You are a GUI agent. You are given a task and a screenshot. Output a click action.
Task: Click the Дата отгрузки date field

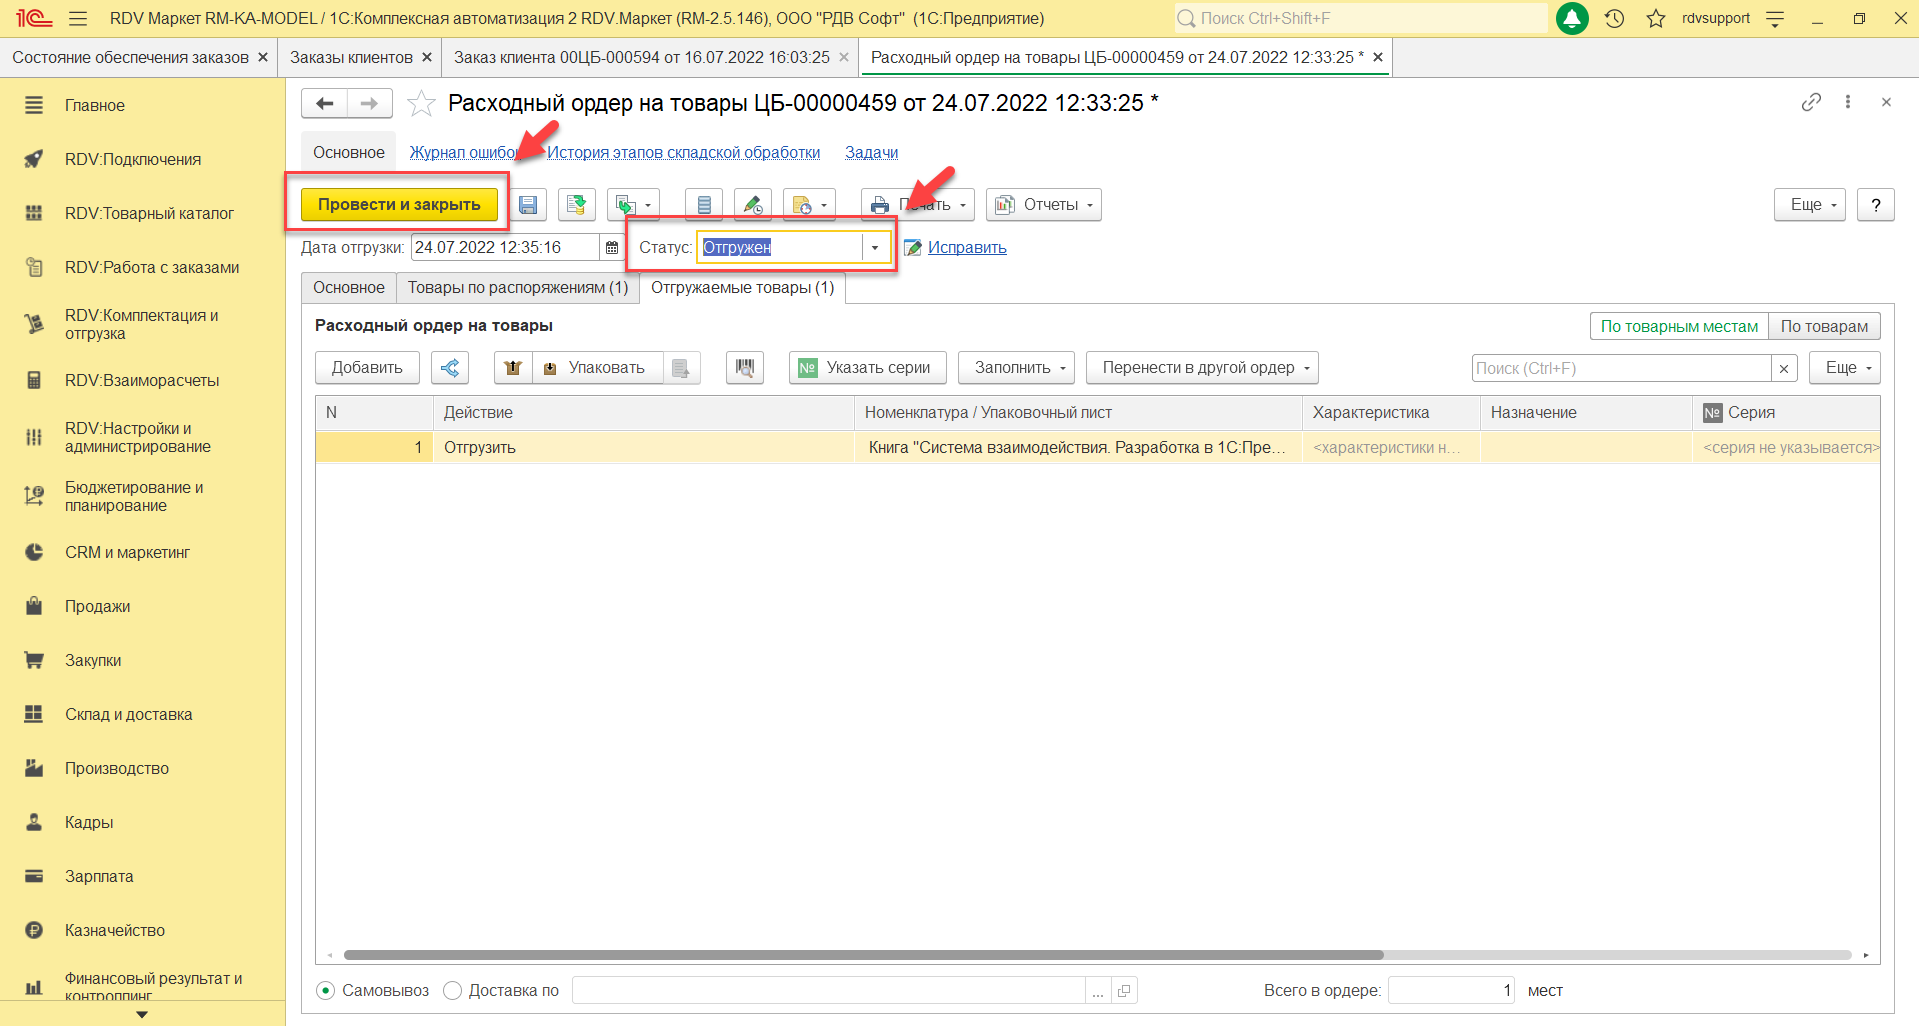click(505, 247)
